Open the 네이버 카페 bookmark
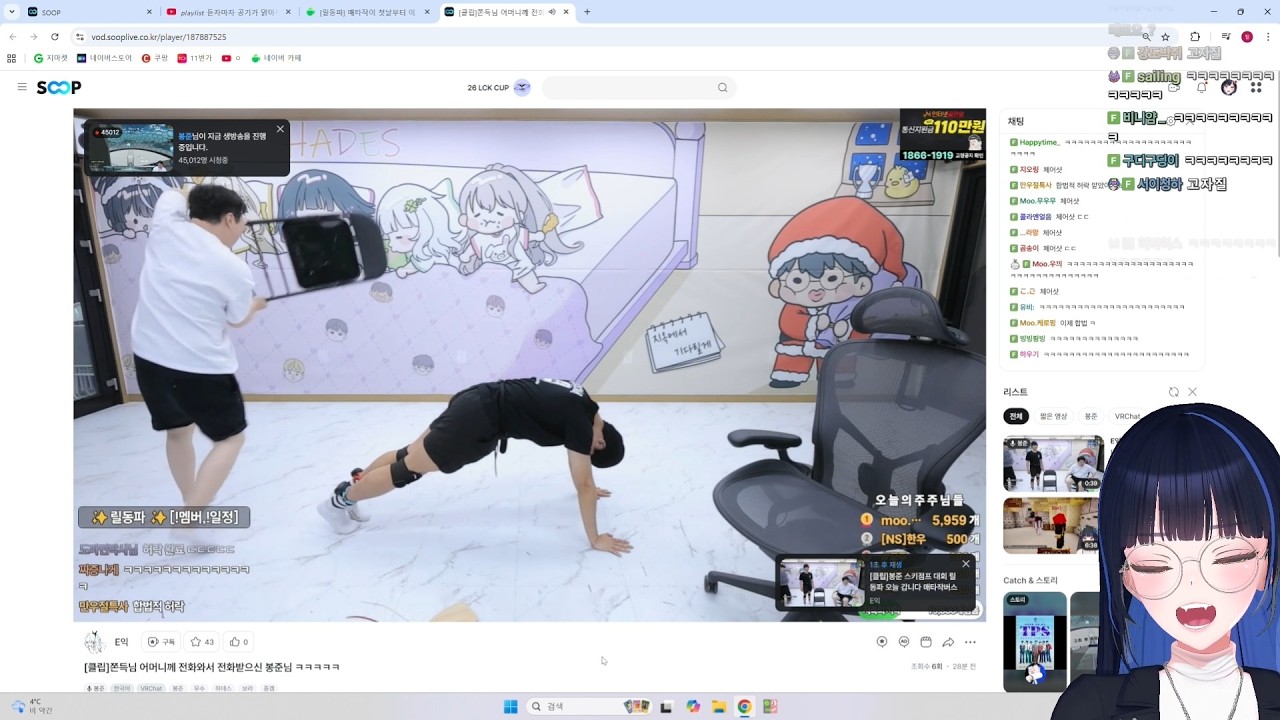The height and width of the screenshot is (720, 1280). [277, 58]
